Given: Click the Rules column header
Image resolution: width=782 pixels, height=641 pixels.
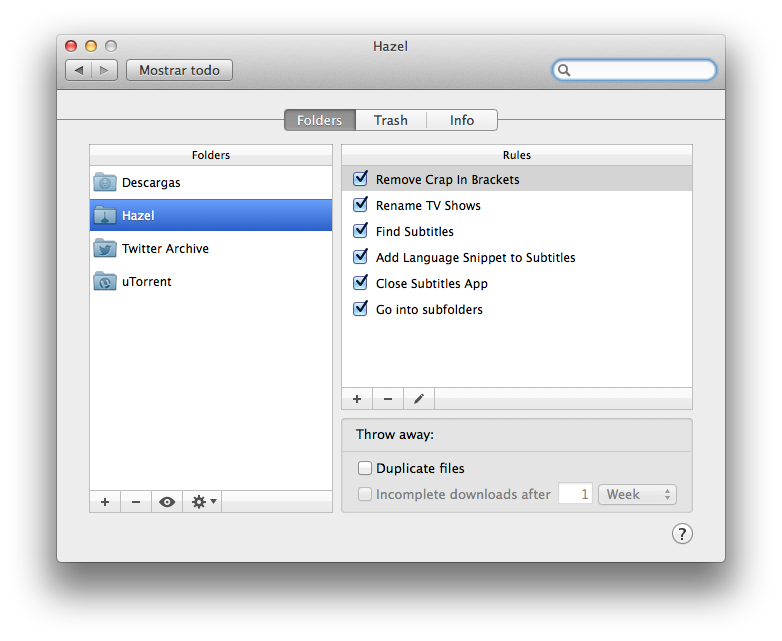Looking at the screenshot, I should [517, 155].
